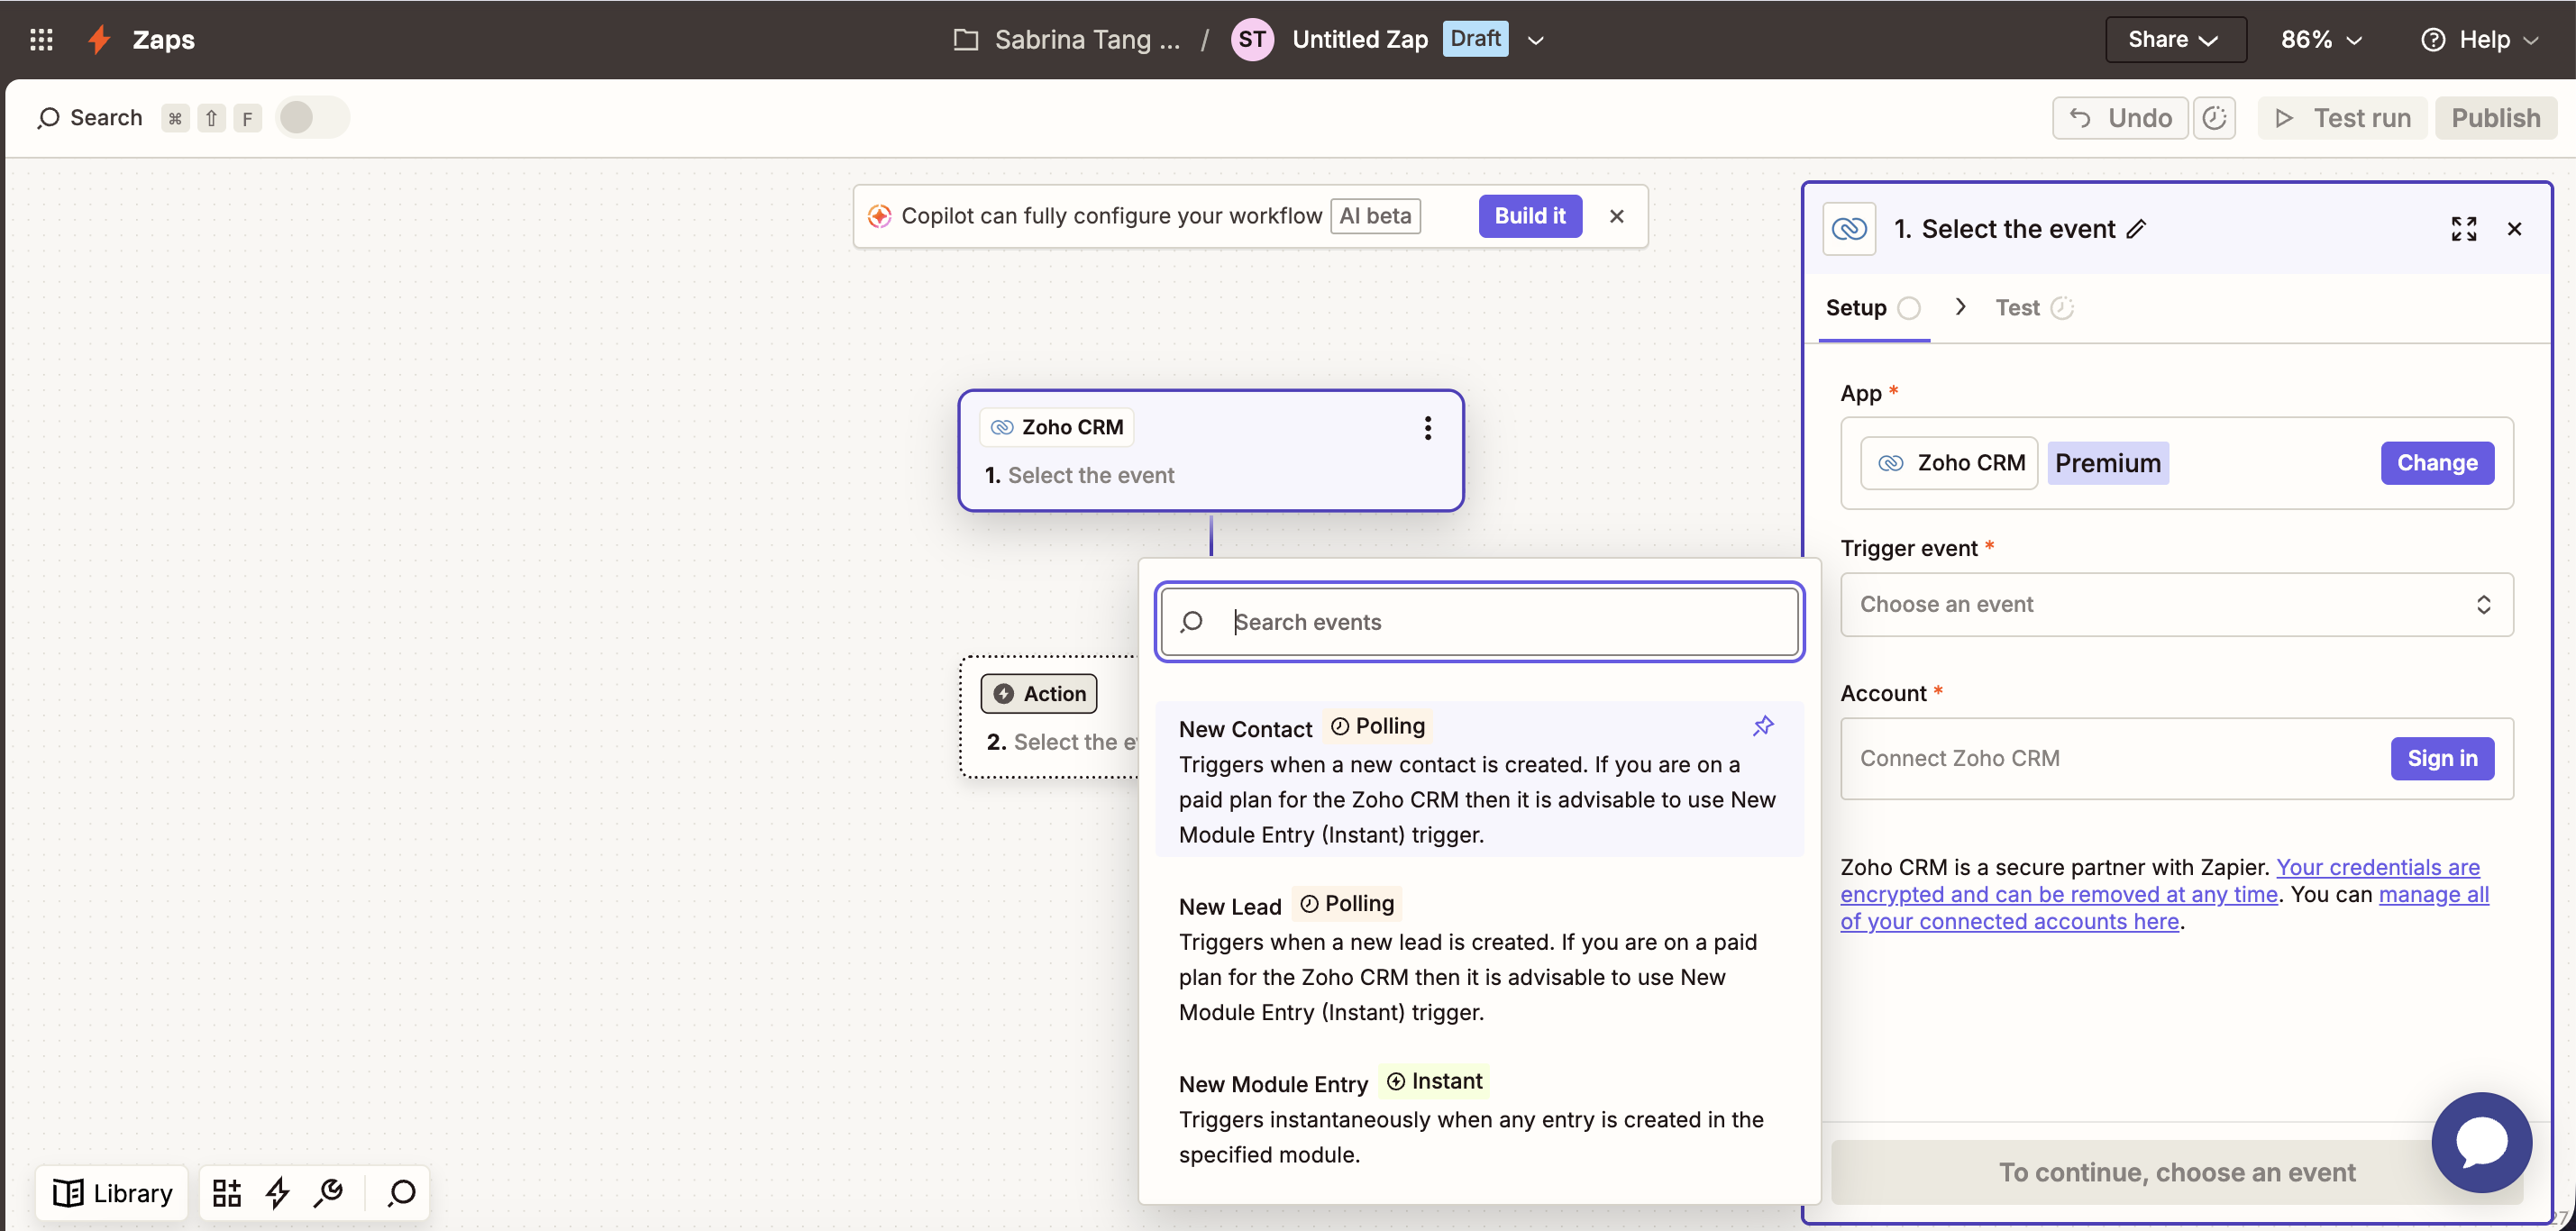
Task: Click the Zoho CRM icon in panel header
Action: pyautogui.click(x=1849, y=229)
